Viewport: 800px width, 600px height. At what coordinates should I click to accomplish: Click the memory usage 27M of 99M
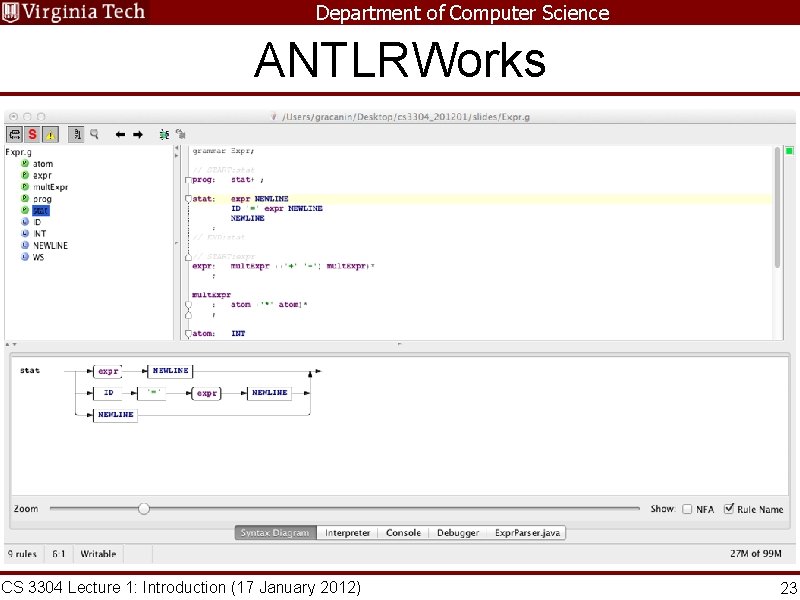(x=755, y=554)
